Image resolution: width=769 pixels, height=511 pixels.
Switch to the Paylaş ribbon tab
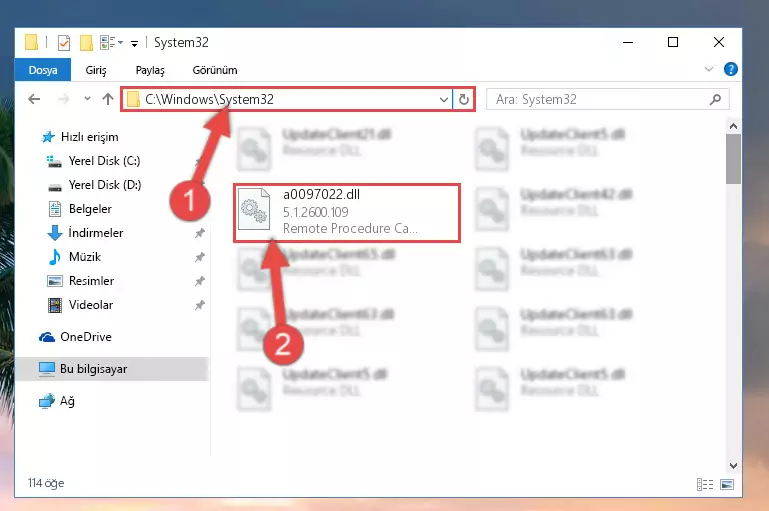coord(150,70)
